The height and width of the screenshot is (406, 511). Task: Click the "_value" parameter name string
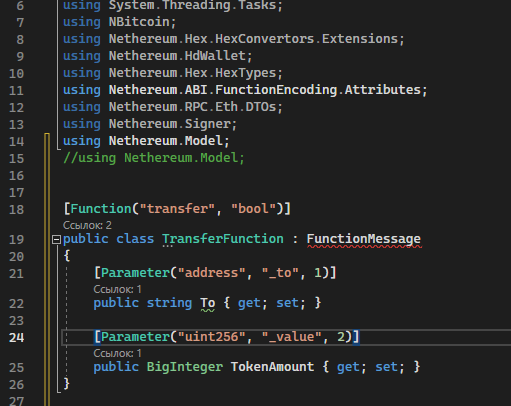click(x=291, y=337)
